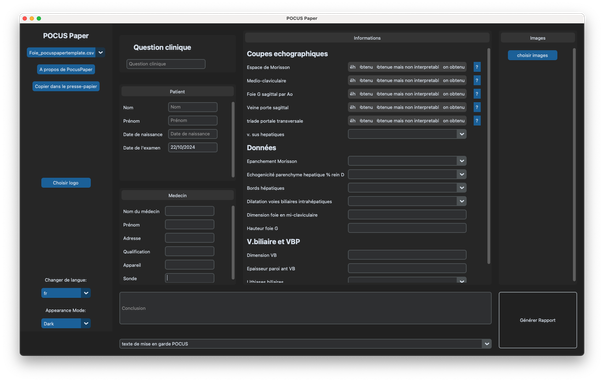Screen dimensions: 604x382
Task: Click the Images panel scrollbar
Action: click(574, 164)
